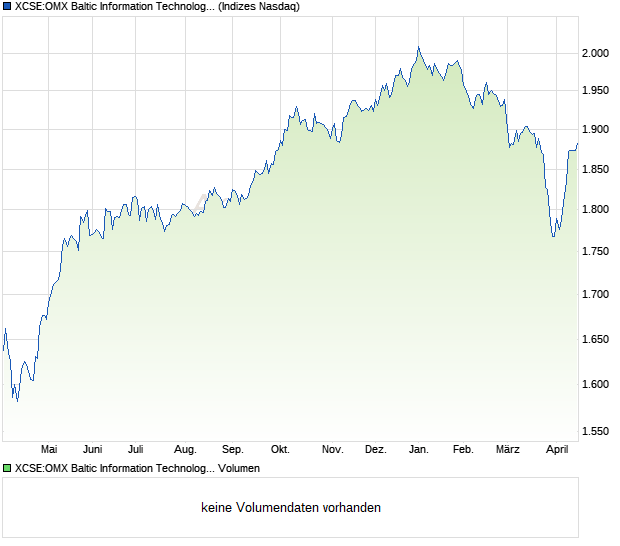620x546 pixels.
Task: Click the green Volumen legend square
Action: (7, 469)
